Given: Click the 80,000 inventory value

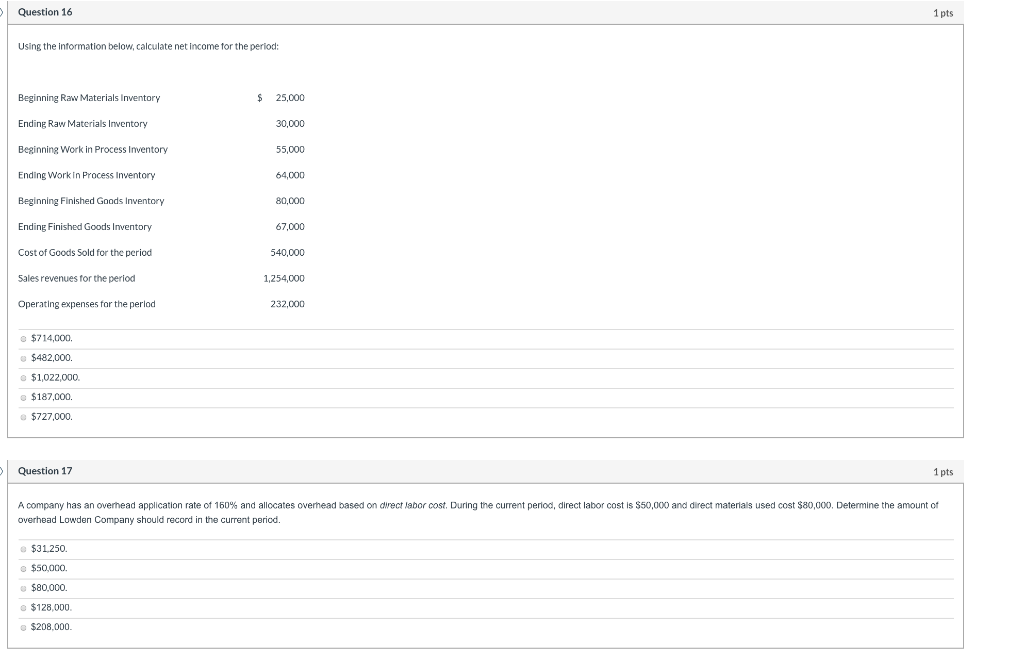Looking at the screenshot, I should (290, 201).
